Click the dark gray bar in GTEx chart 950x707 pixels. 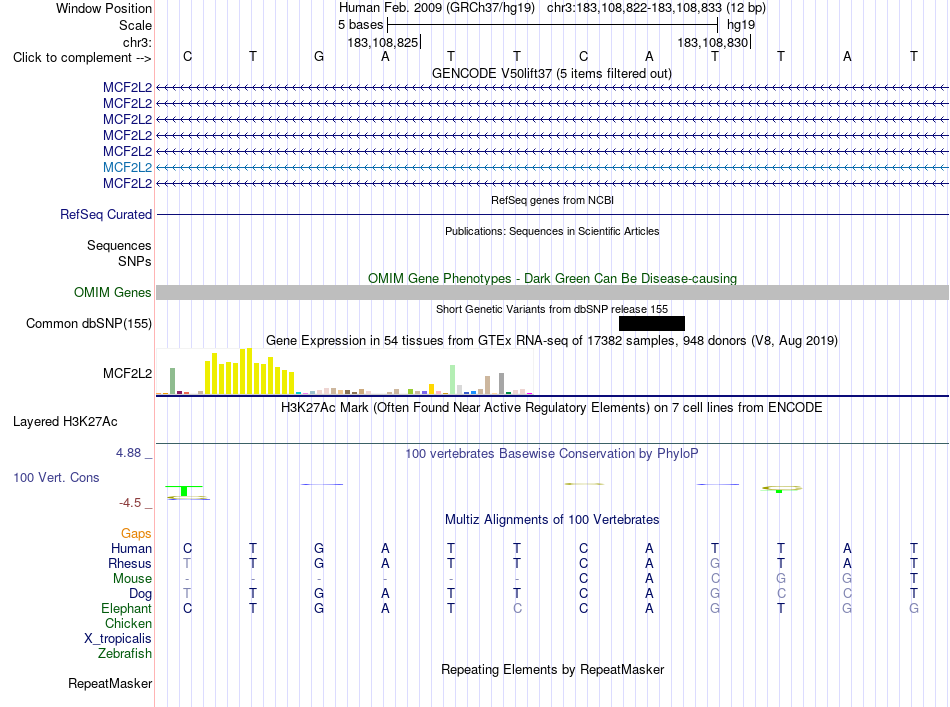point(501,383)
